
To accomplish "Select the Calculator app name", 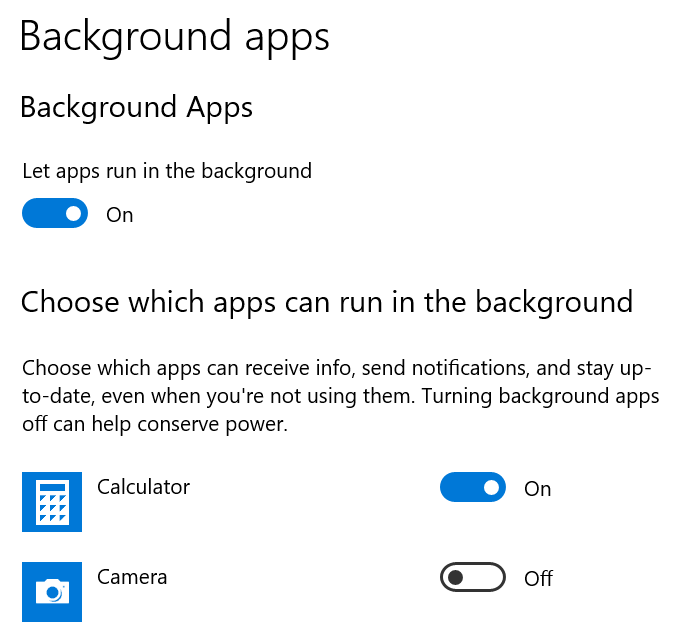I will pos(144,487).
